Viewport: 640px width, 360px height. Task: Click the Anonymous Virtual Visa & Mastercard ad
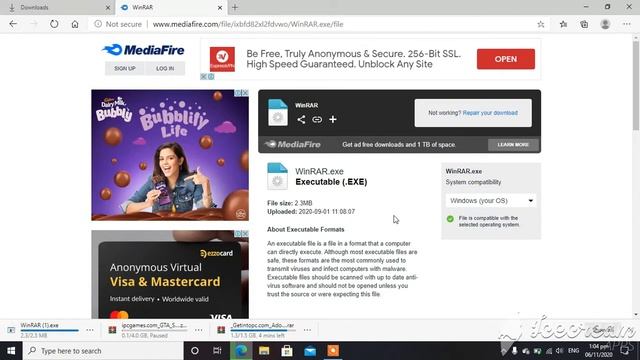pos(170,274)
